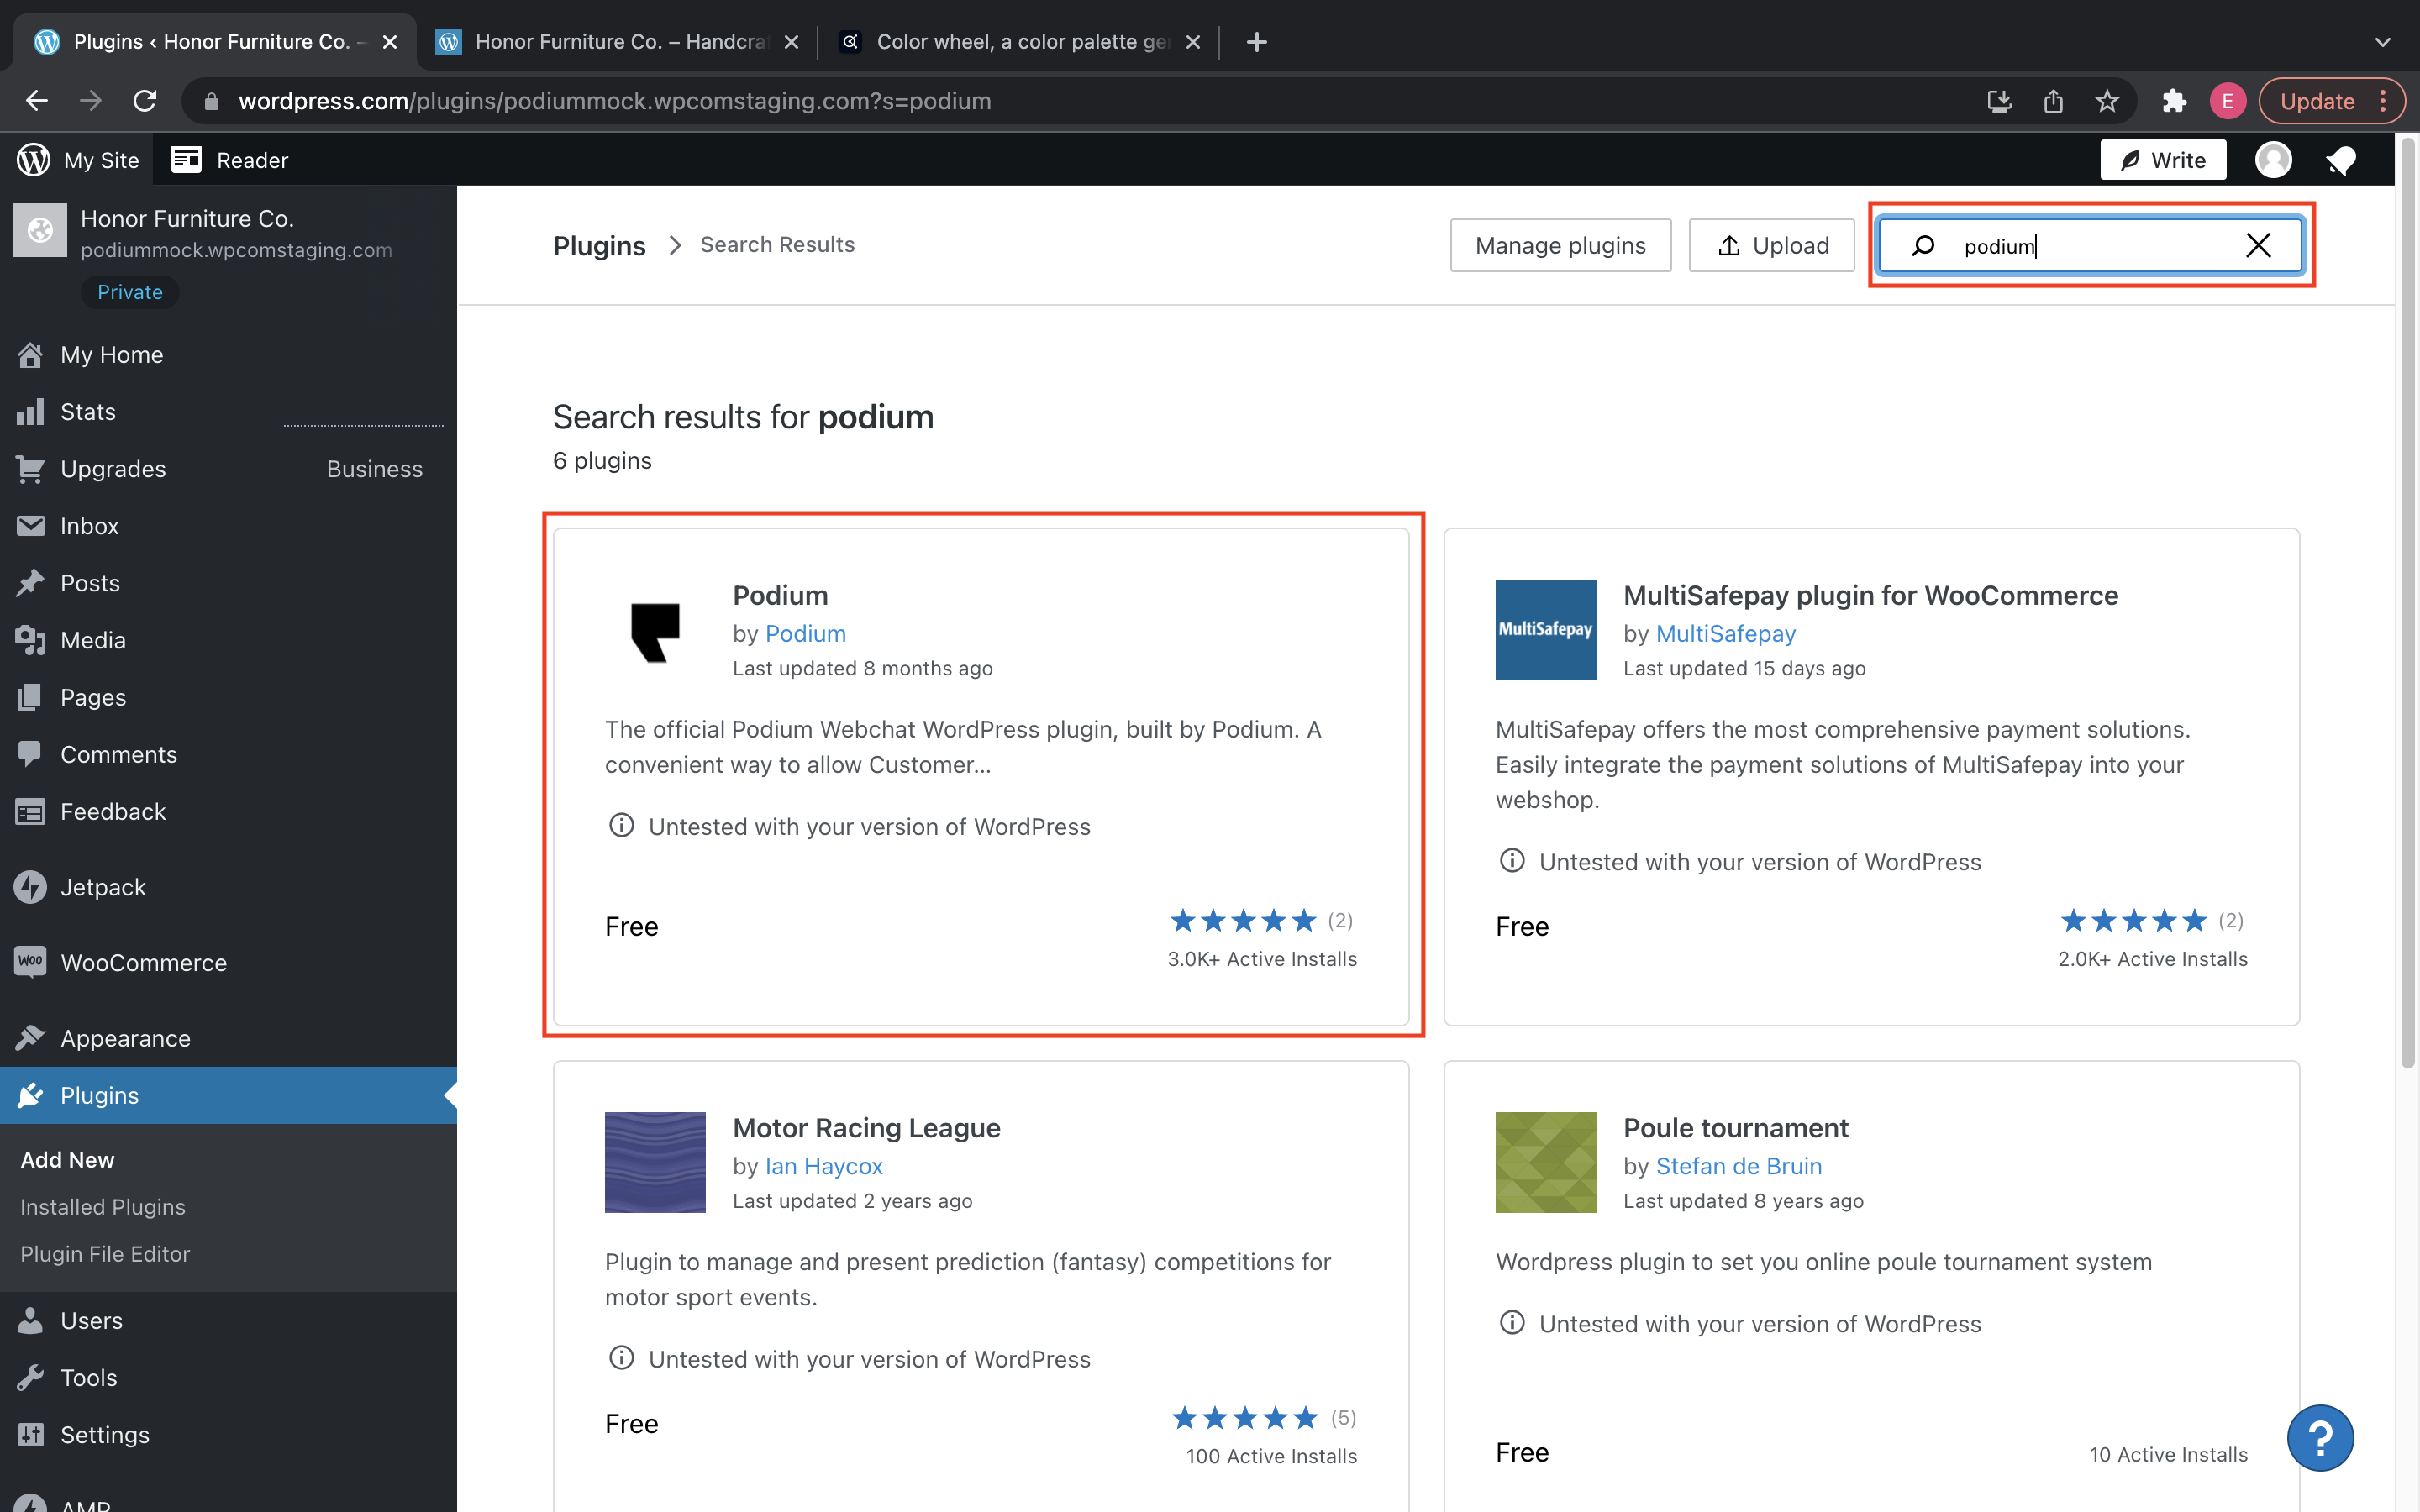Open the browser extensions puzzle icon
2420x1512 pixels.
point(2174,100)
